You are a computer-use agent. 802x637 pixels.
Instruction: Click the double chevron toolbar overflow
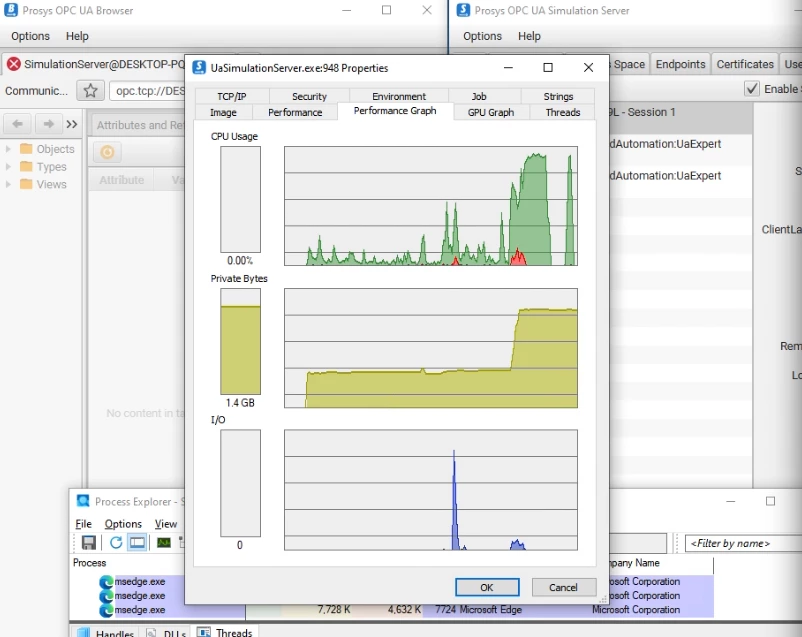(72, 125)
